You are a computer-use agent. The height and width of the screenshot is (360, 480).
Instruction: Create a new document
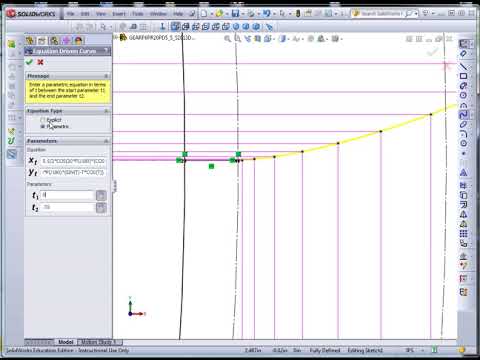click(x=204, y=14)
